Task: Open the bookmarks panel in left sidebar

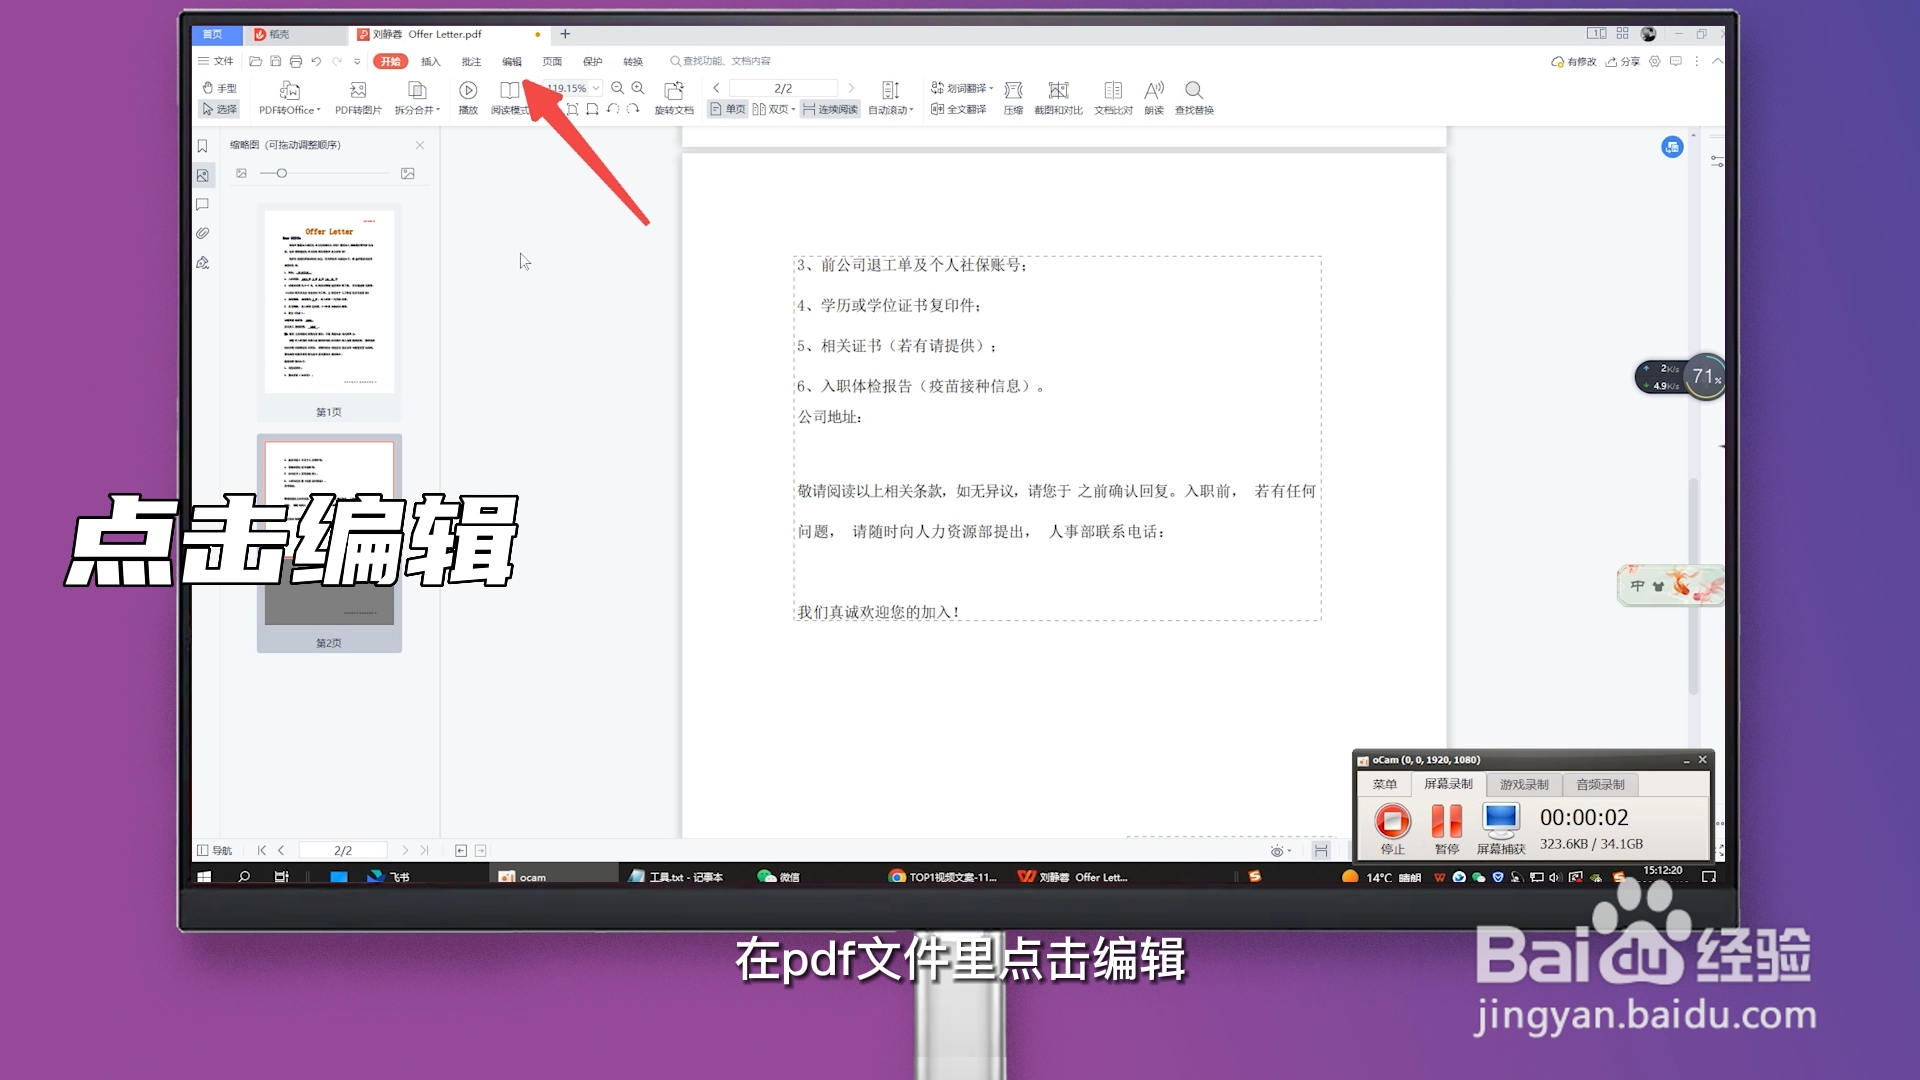Action: point(203,145)
